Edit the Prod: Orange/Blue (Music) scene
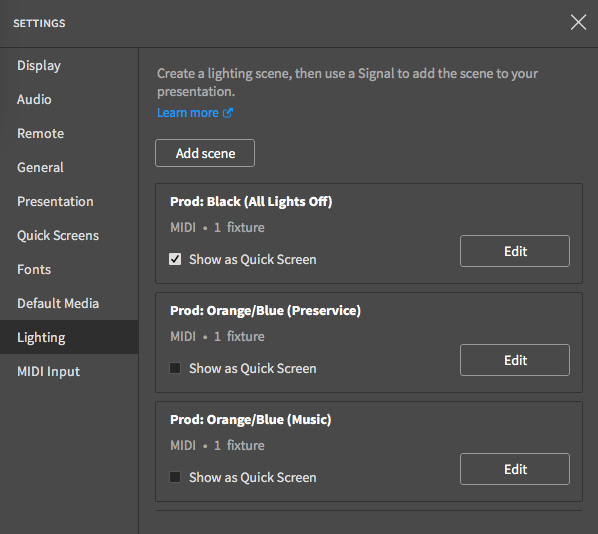This screenshot has height=534, width=598. 515,469
